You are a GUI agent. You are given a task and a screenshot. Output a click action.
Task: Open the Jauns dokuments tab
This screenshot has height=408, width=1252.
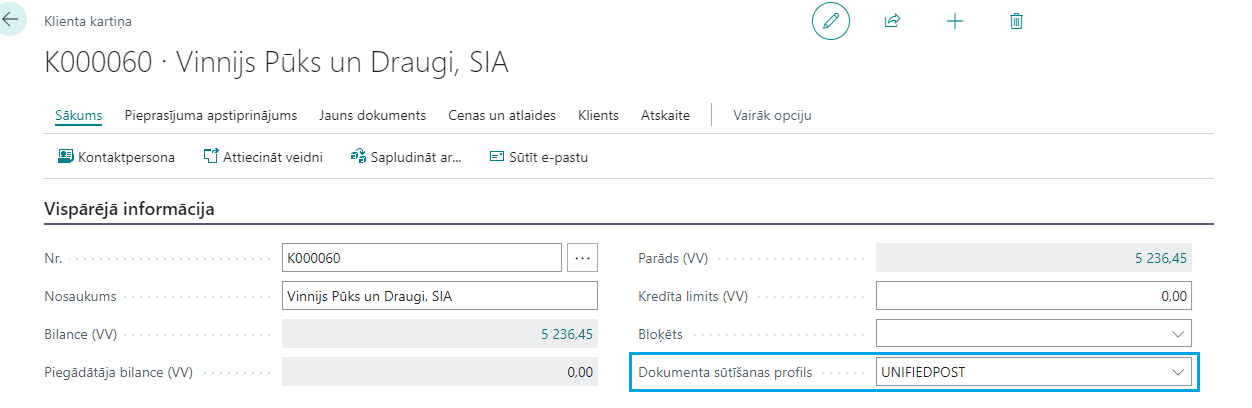[x=372, y=115]
